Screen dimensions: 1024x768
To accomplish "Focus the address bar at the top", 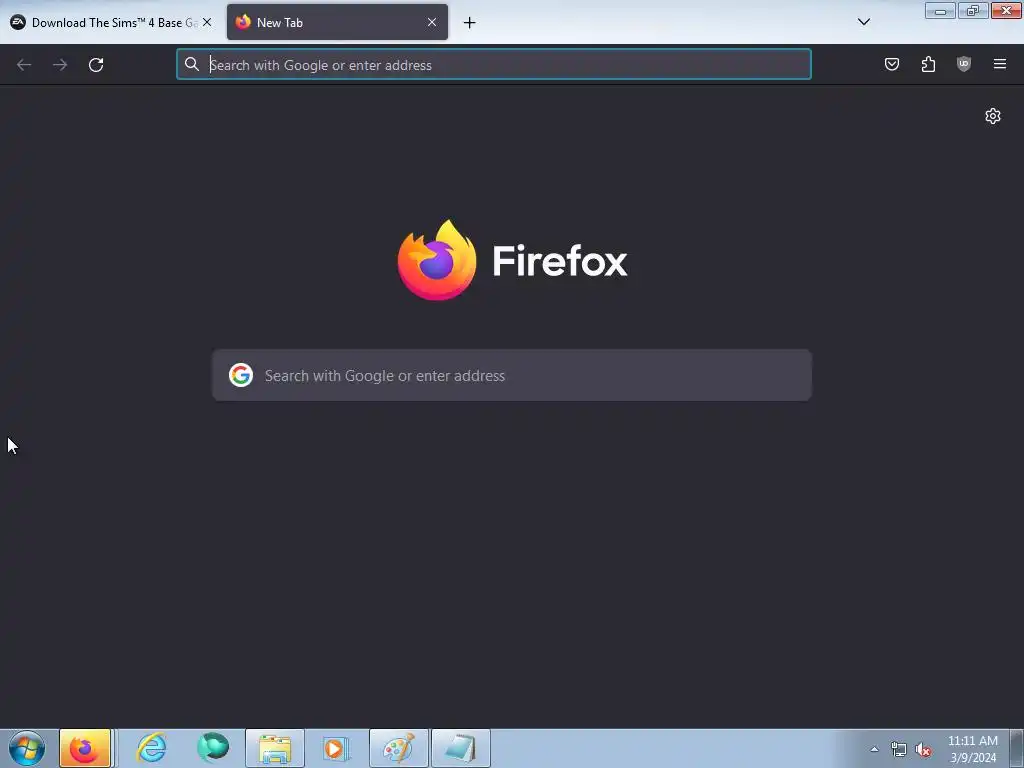I will pyautogui.click(x=494, y=65).
